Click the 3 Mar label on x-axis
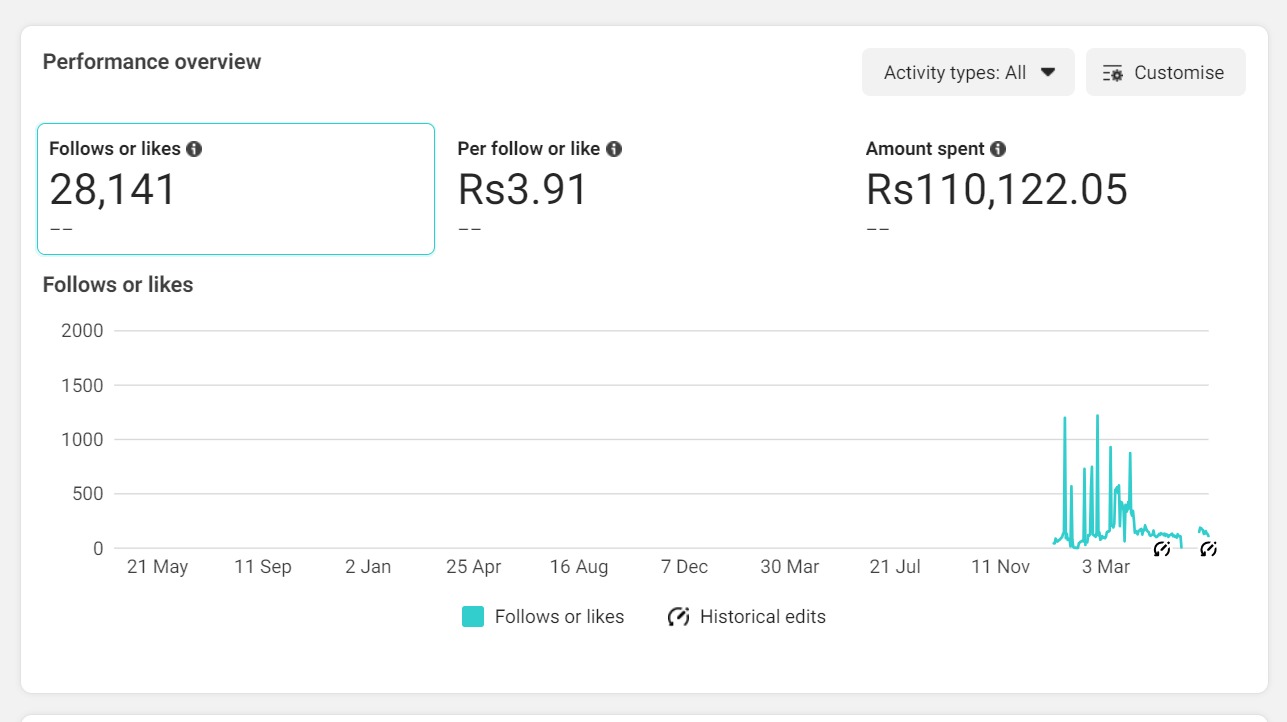The height and width of the screenshot is (722, 1287). 1106,567
